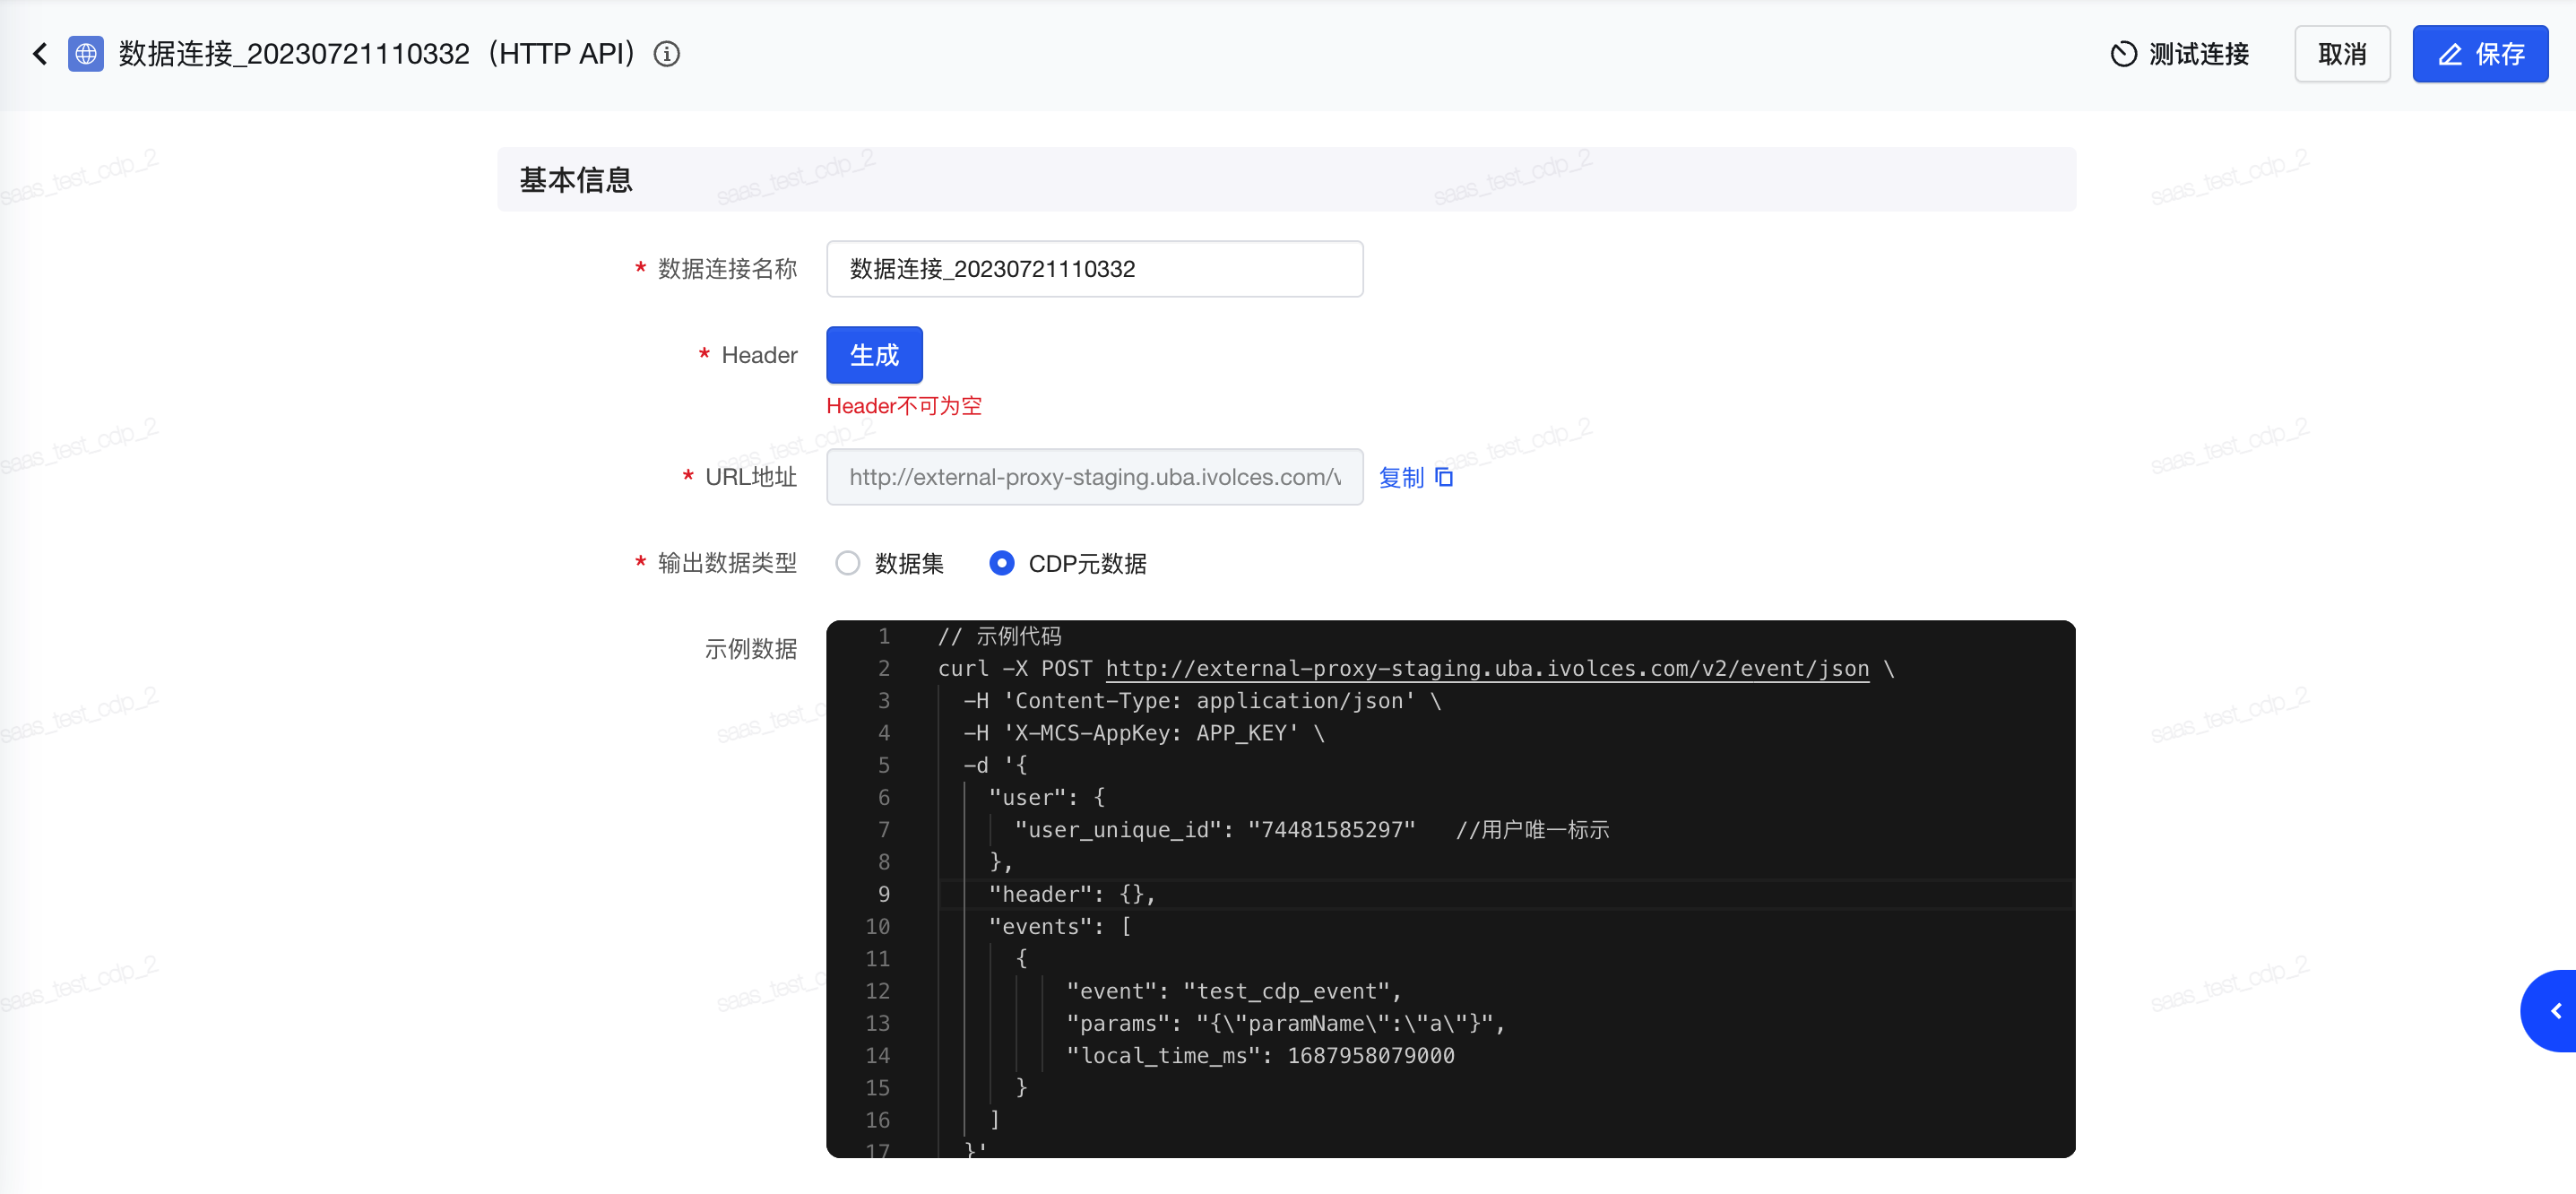2576x1194 pixels.
Task: Click the 输出数据类型 field label
Action: point(727,563)
